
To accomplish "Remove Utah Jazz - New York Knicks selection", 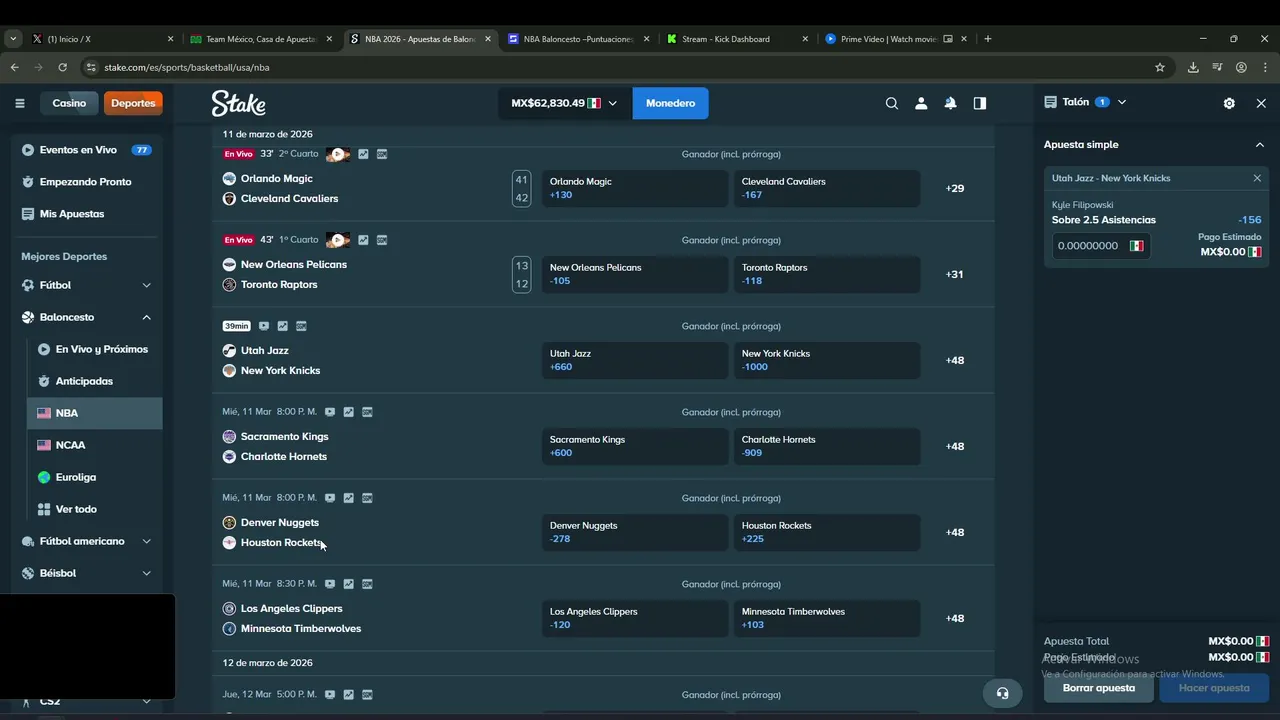I will coord(1257,178).
